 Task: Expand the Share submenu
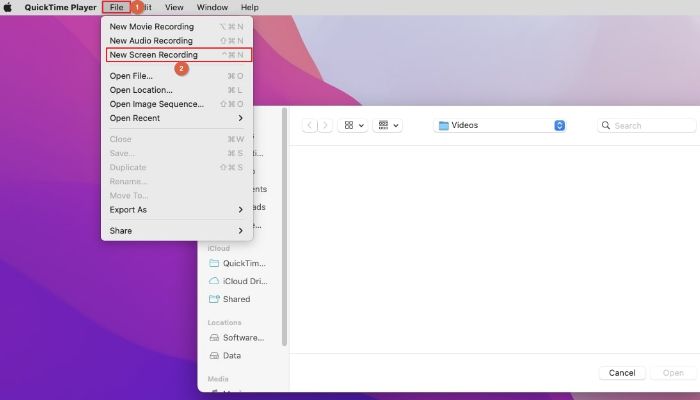(177, 231)
